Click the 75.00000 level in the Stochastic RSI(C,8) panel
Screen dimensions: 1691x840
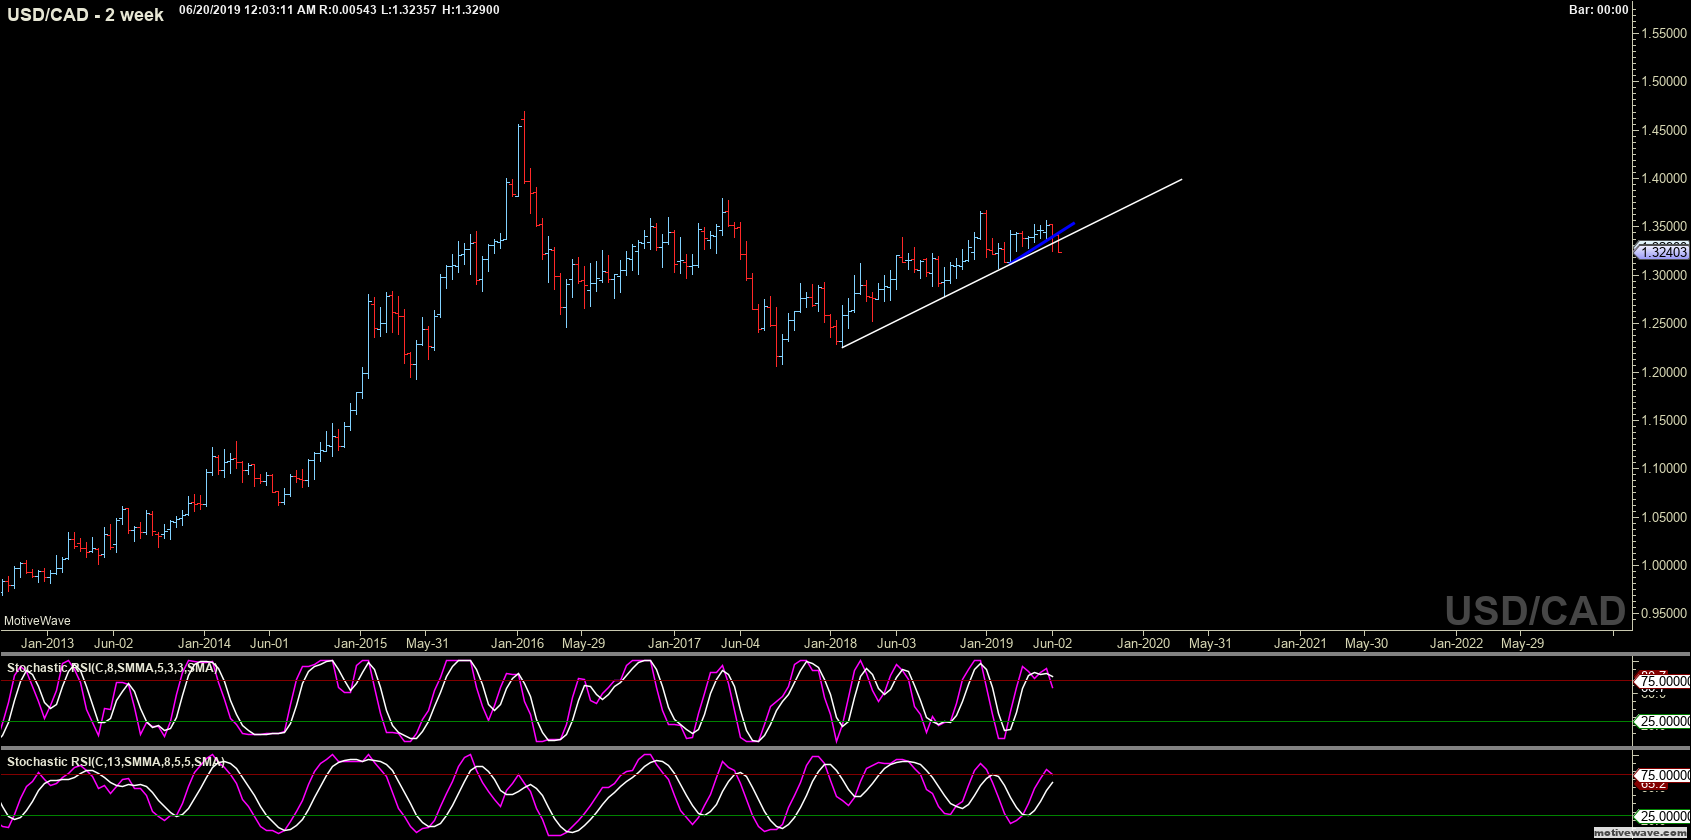(x=1665, y=681)
